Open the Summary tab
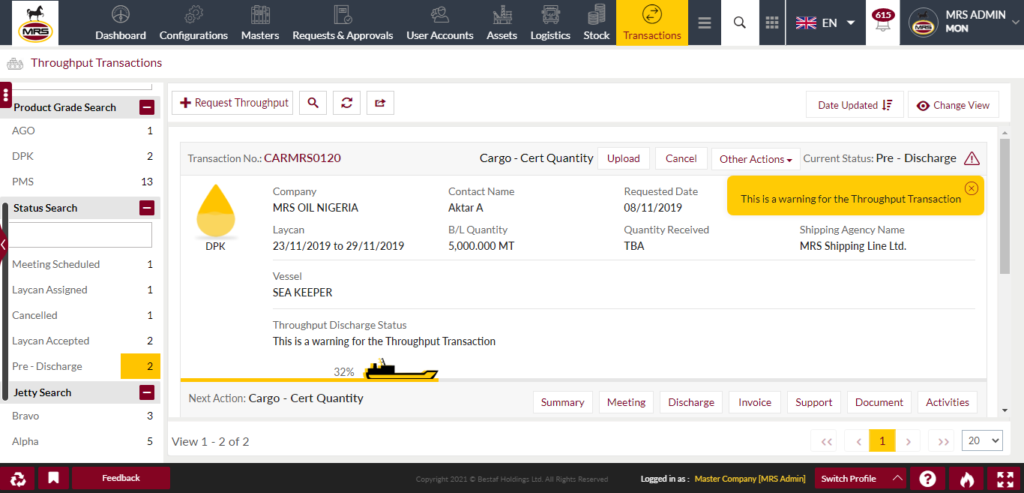The width and height of the screenshot is (1024, 493). (x=562, y=402)
